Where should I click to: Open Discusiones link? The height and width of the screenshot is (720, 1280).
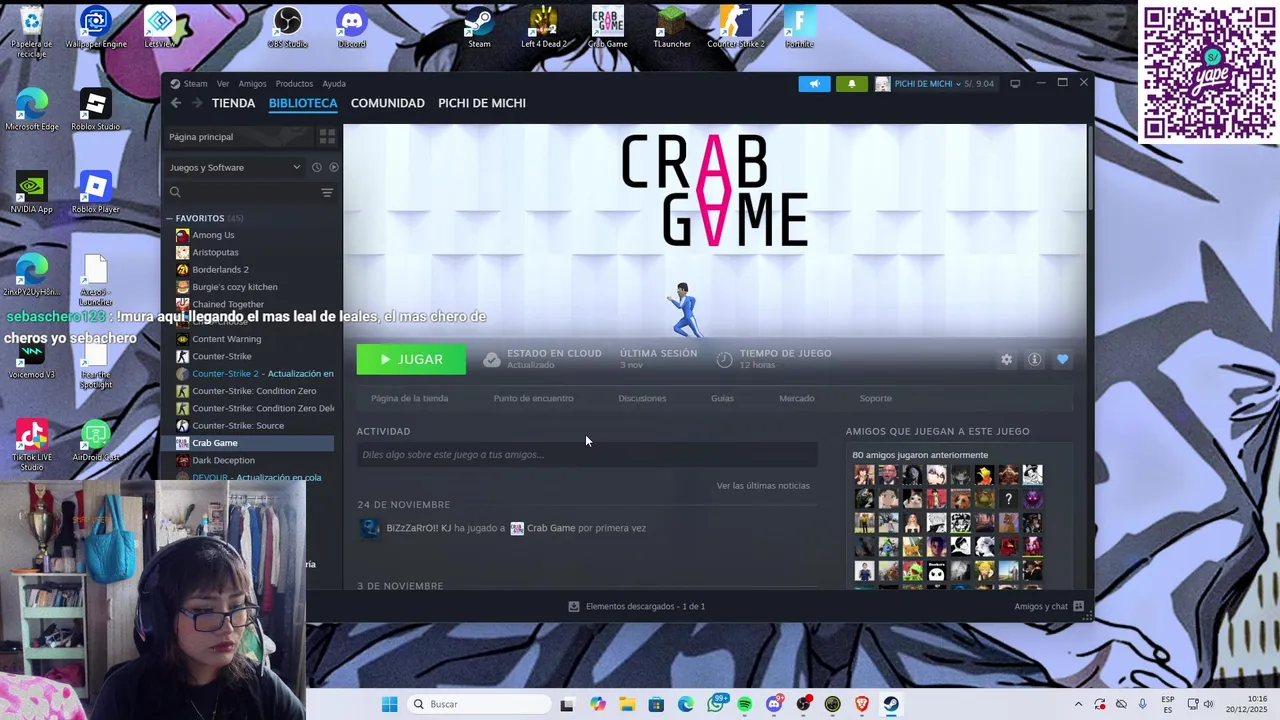(x=642, y=398)
